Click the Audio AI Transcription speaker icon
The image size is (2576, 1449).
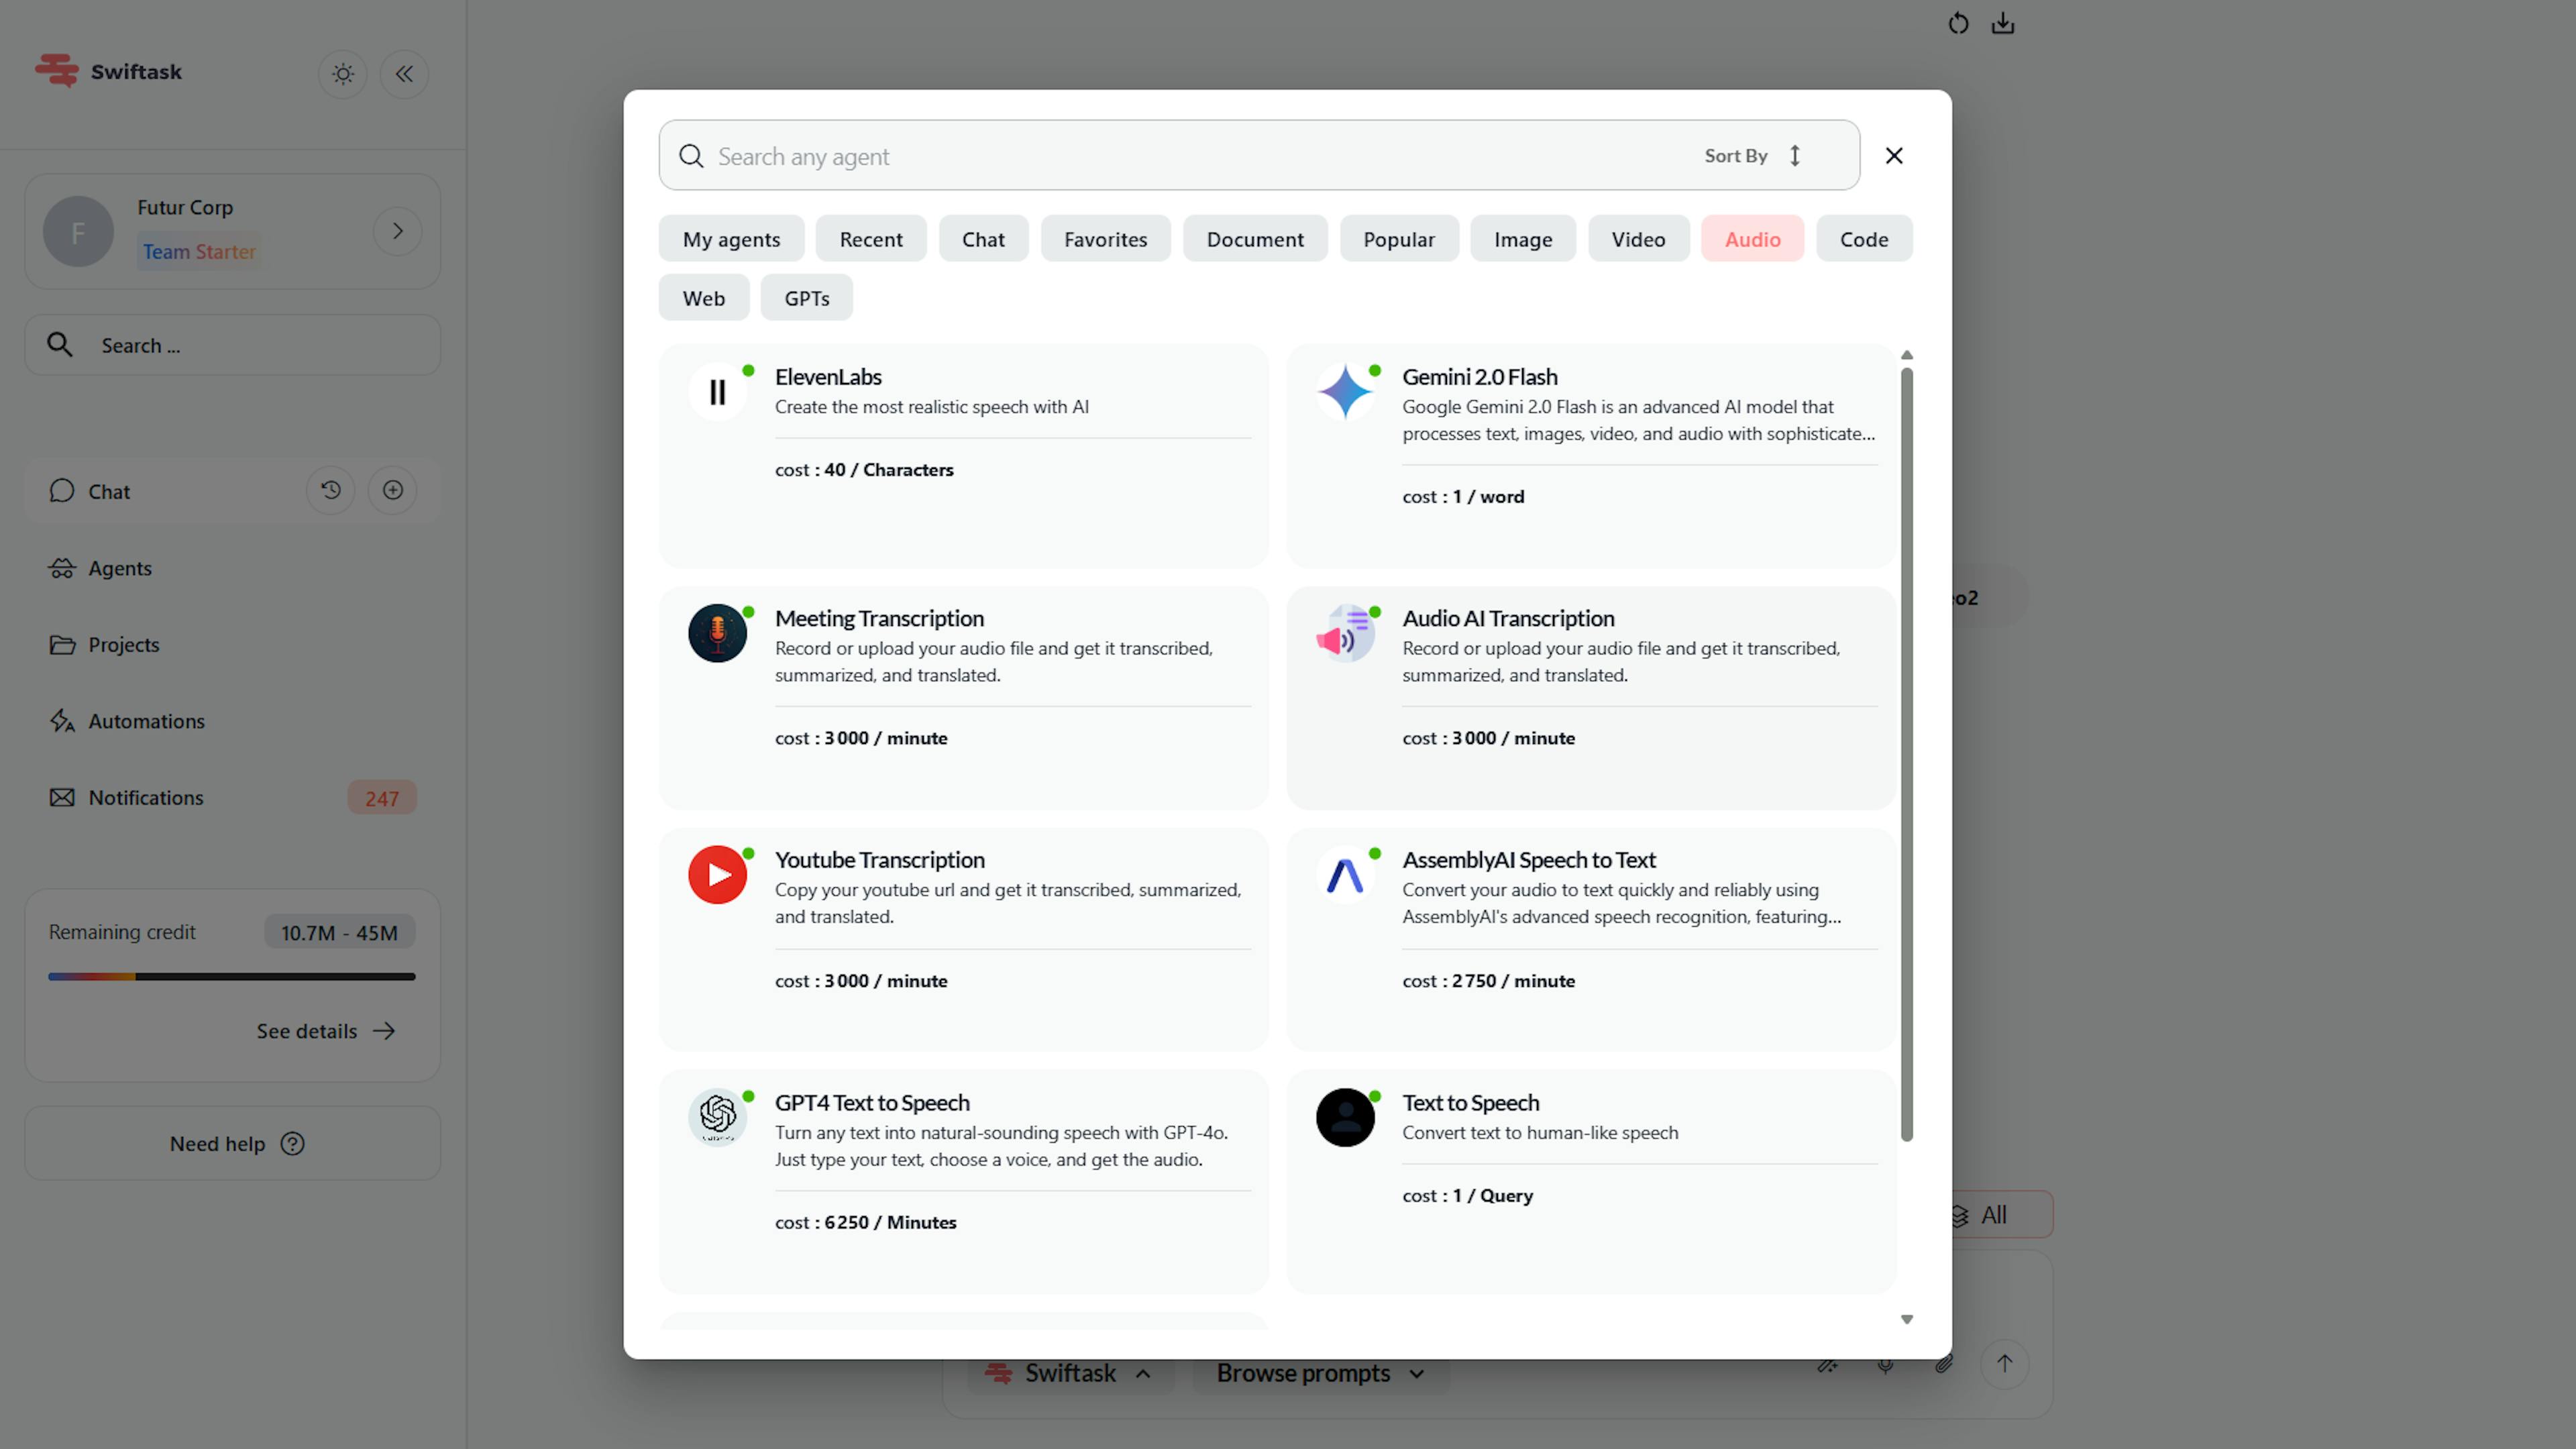pyautogui.click(x=1345, y=633)
